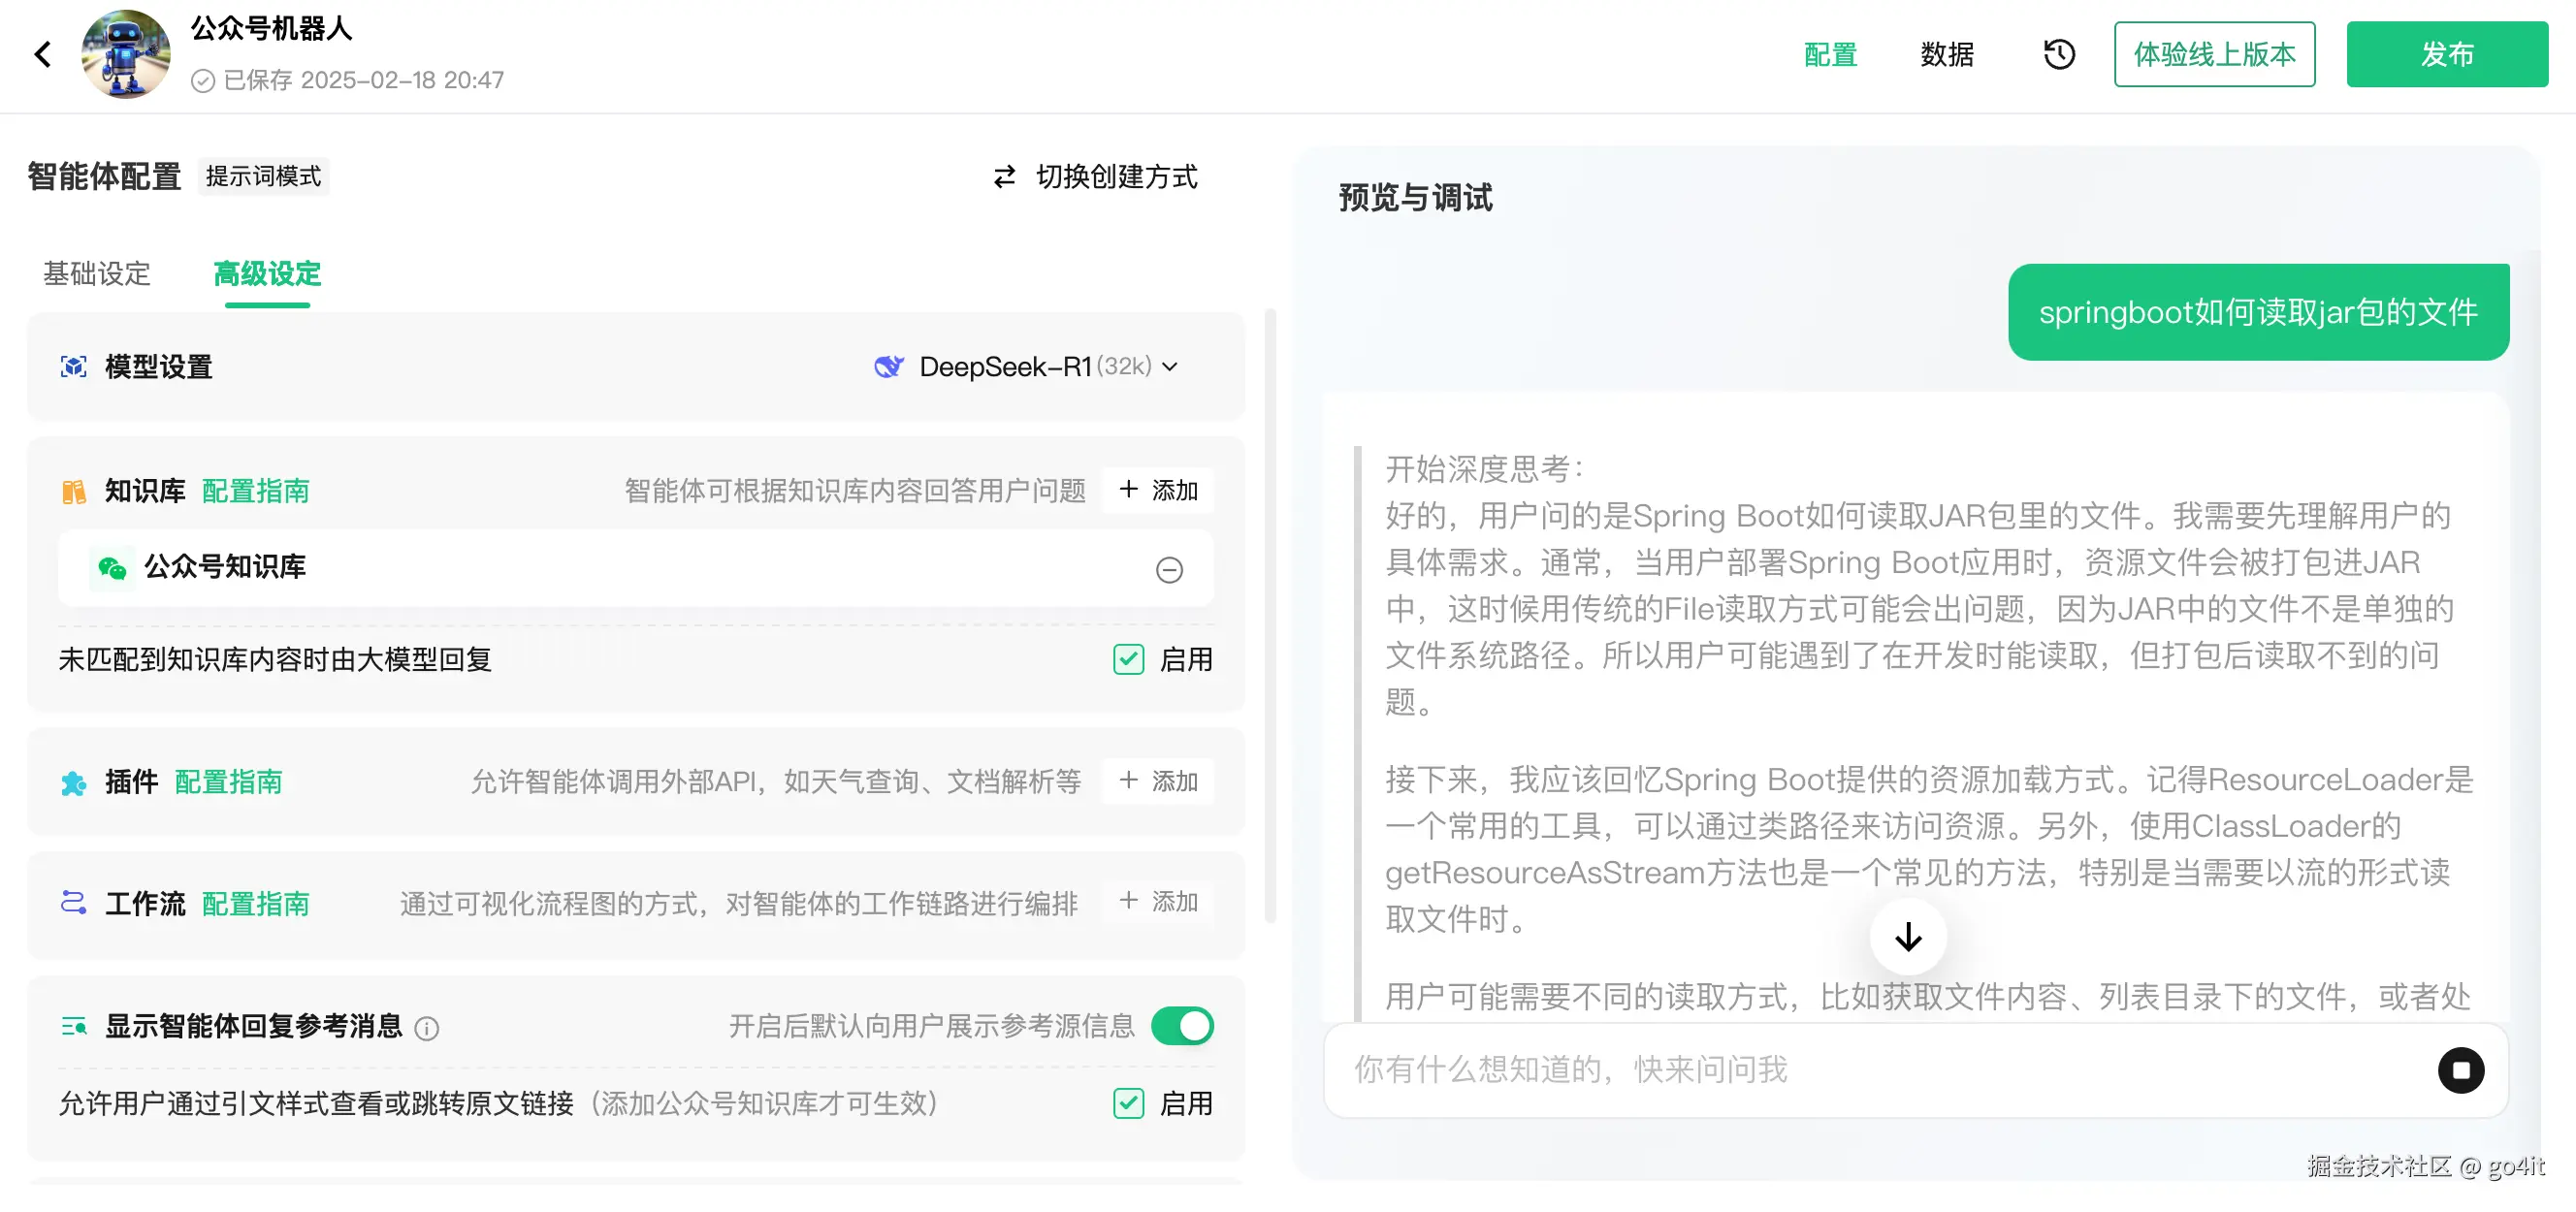2576x1212 pixels.
Task: Click the stop generation button in chat
Action: coord(2463,1070)
